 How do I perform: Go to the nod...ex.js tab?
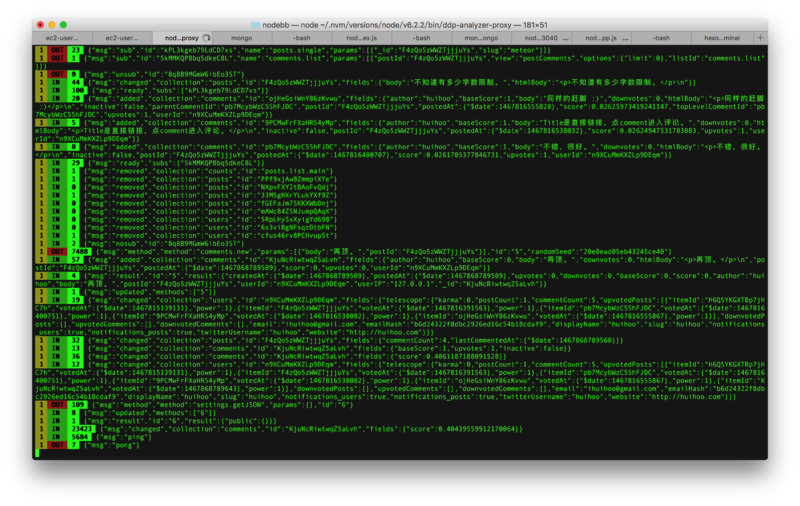[x=362, y=37]
